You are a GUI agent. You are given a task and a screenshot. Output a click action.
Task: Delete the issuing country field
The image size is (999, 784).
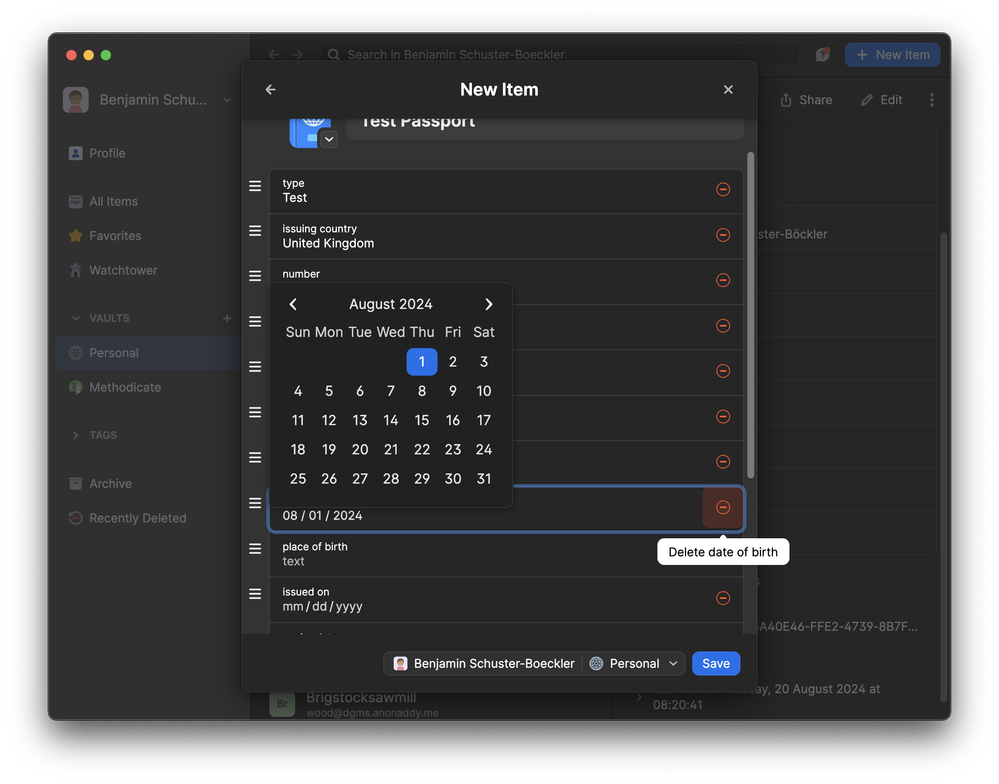722,235
